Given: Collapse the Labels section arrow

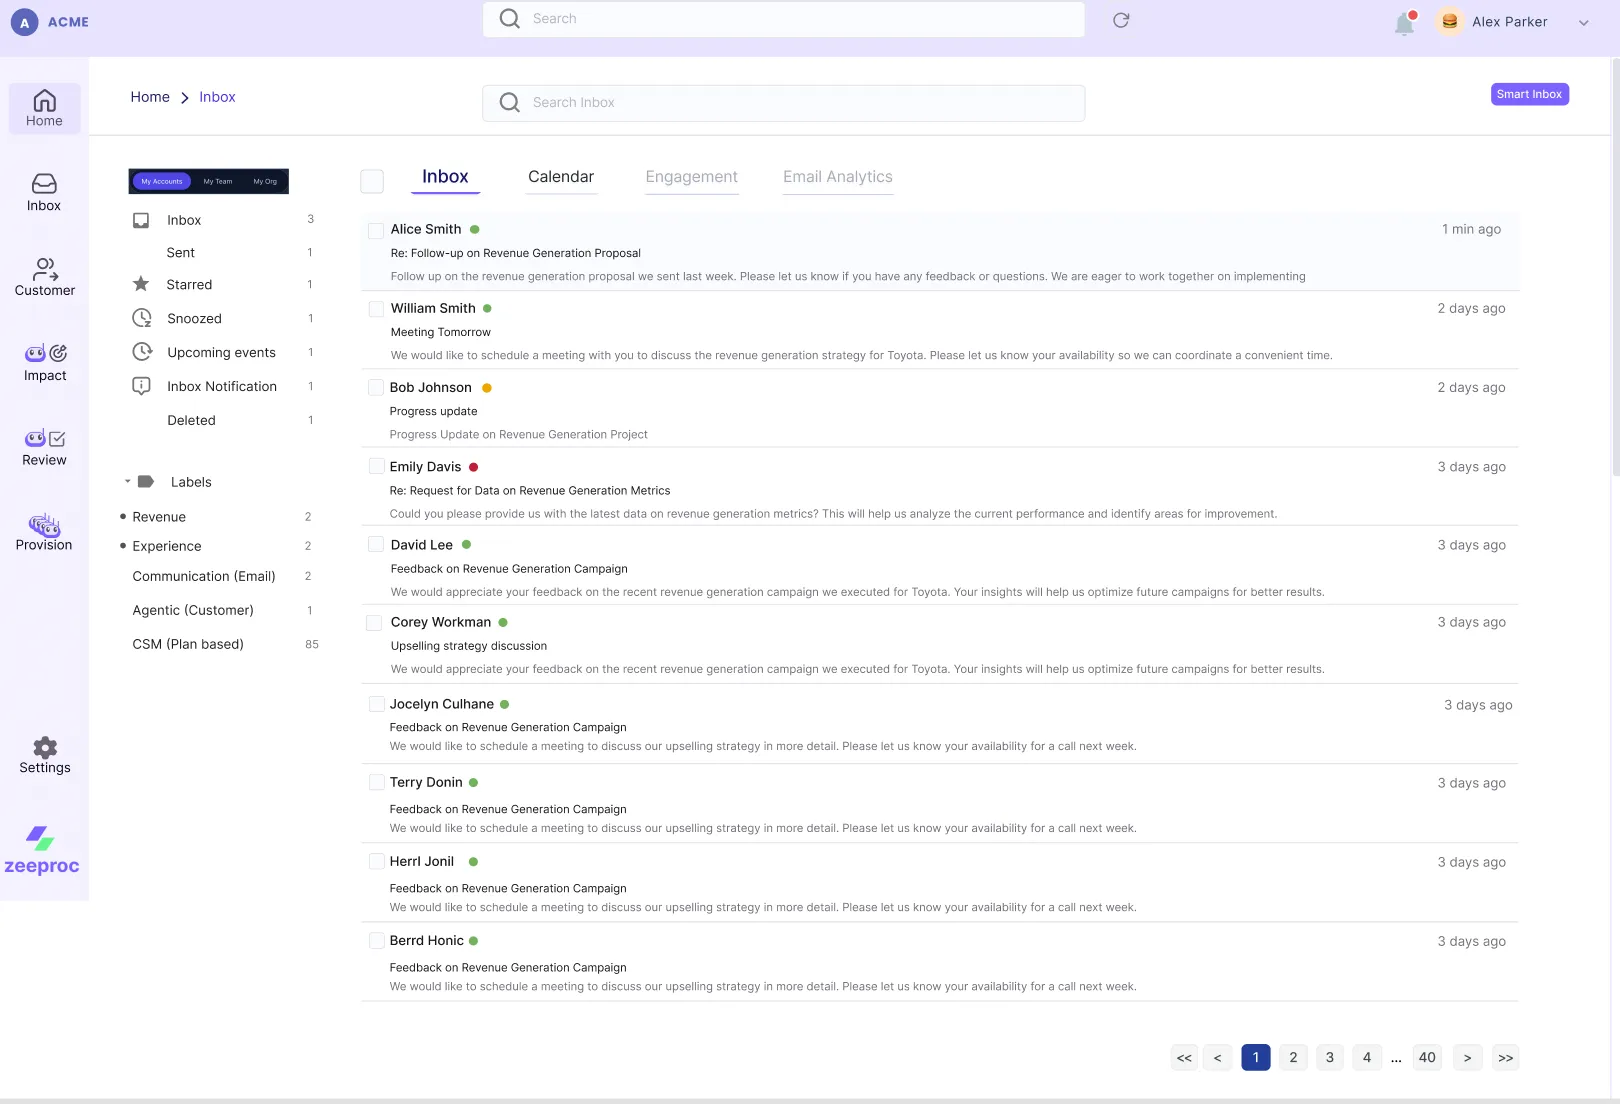Looking at the screenshot, I should 127,482.
